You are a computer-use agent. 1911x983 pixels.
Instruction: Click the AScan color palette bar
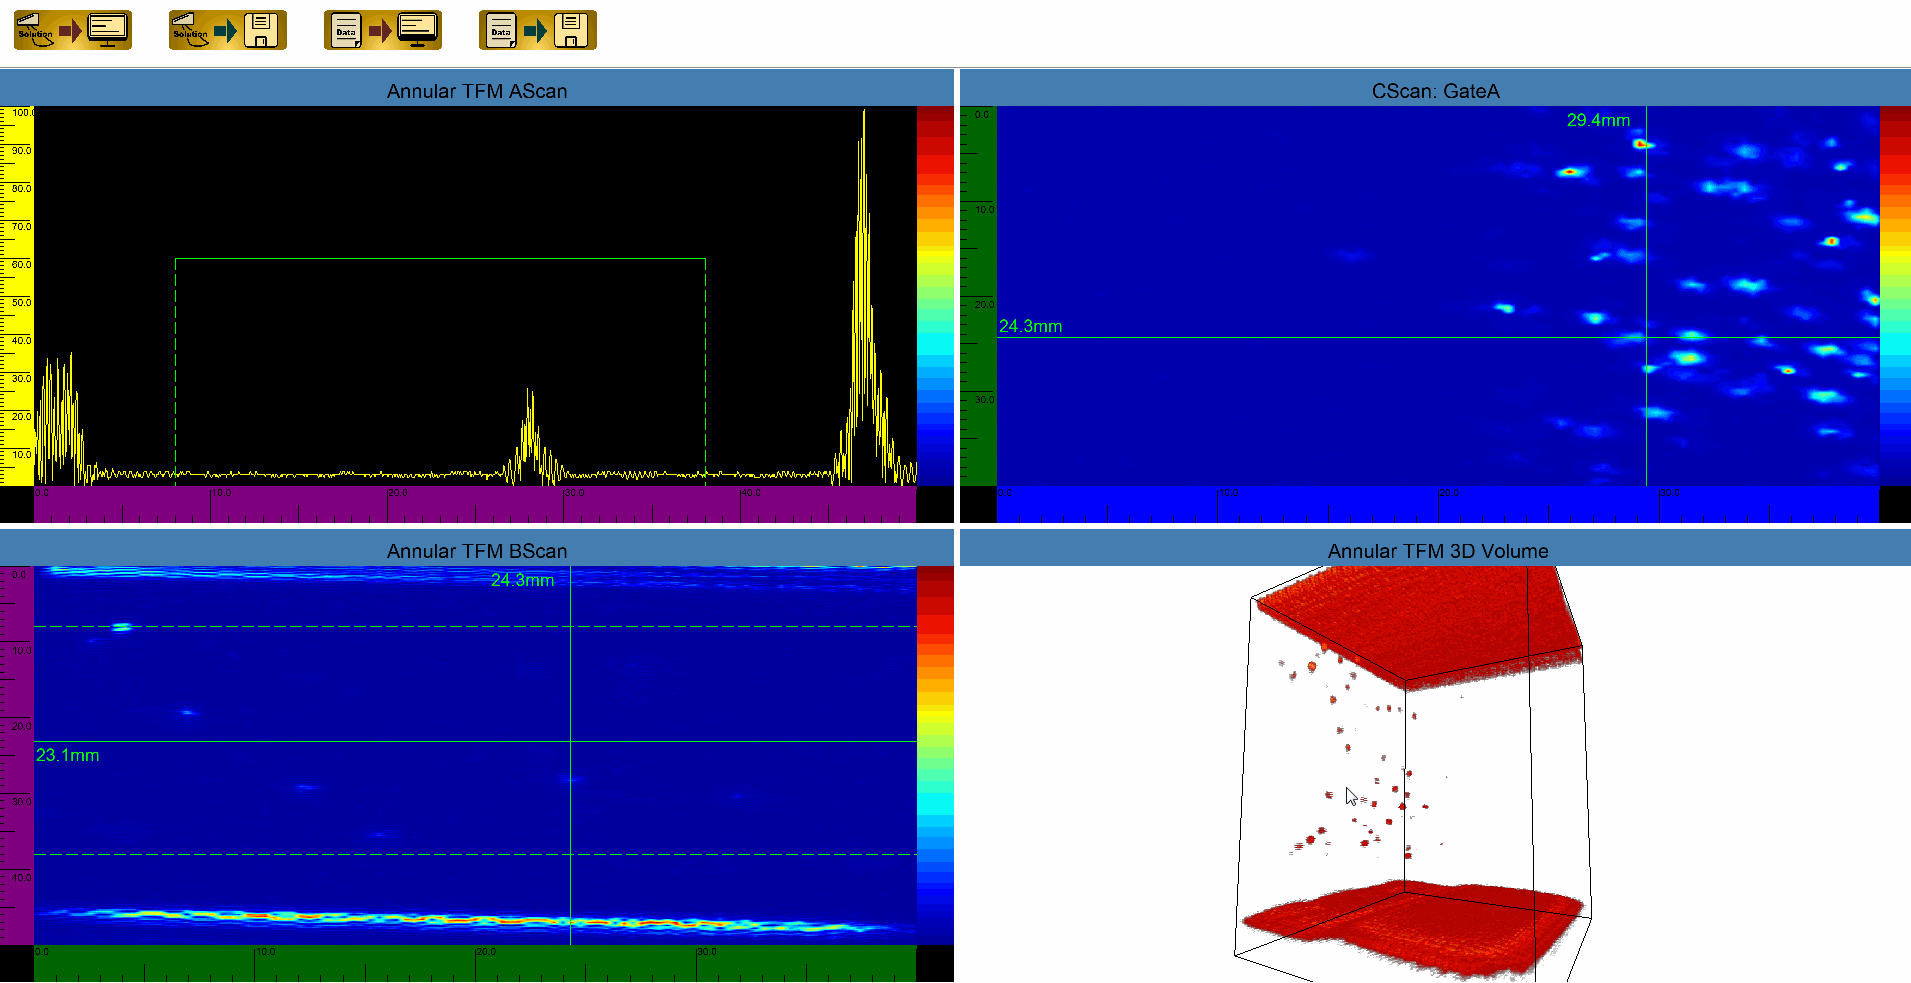[935, 296]
